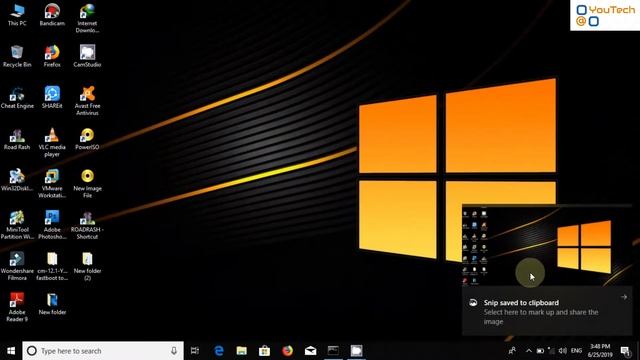640x360 pixels.
Task: Select the Win32DiskImager shortcut
Action: [x=17, y=180]
